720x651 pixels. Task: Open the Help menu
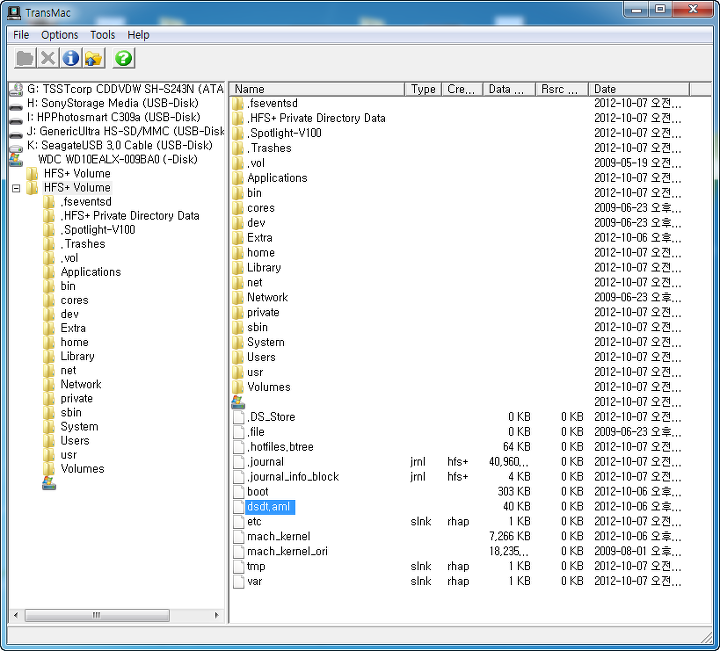(138, 35)
